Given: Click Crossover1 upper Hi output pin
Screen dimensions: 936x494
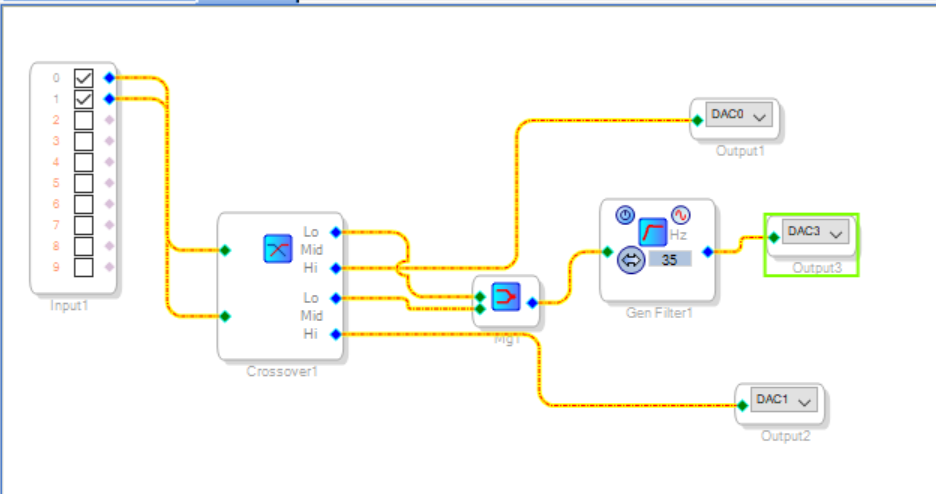Looking at the screenshot, I should [336, 268].
